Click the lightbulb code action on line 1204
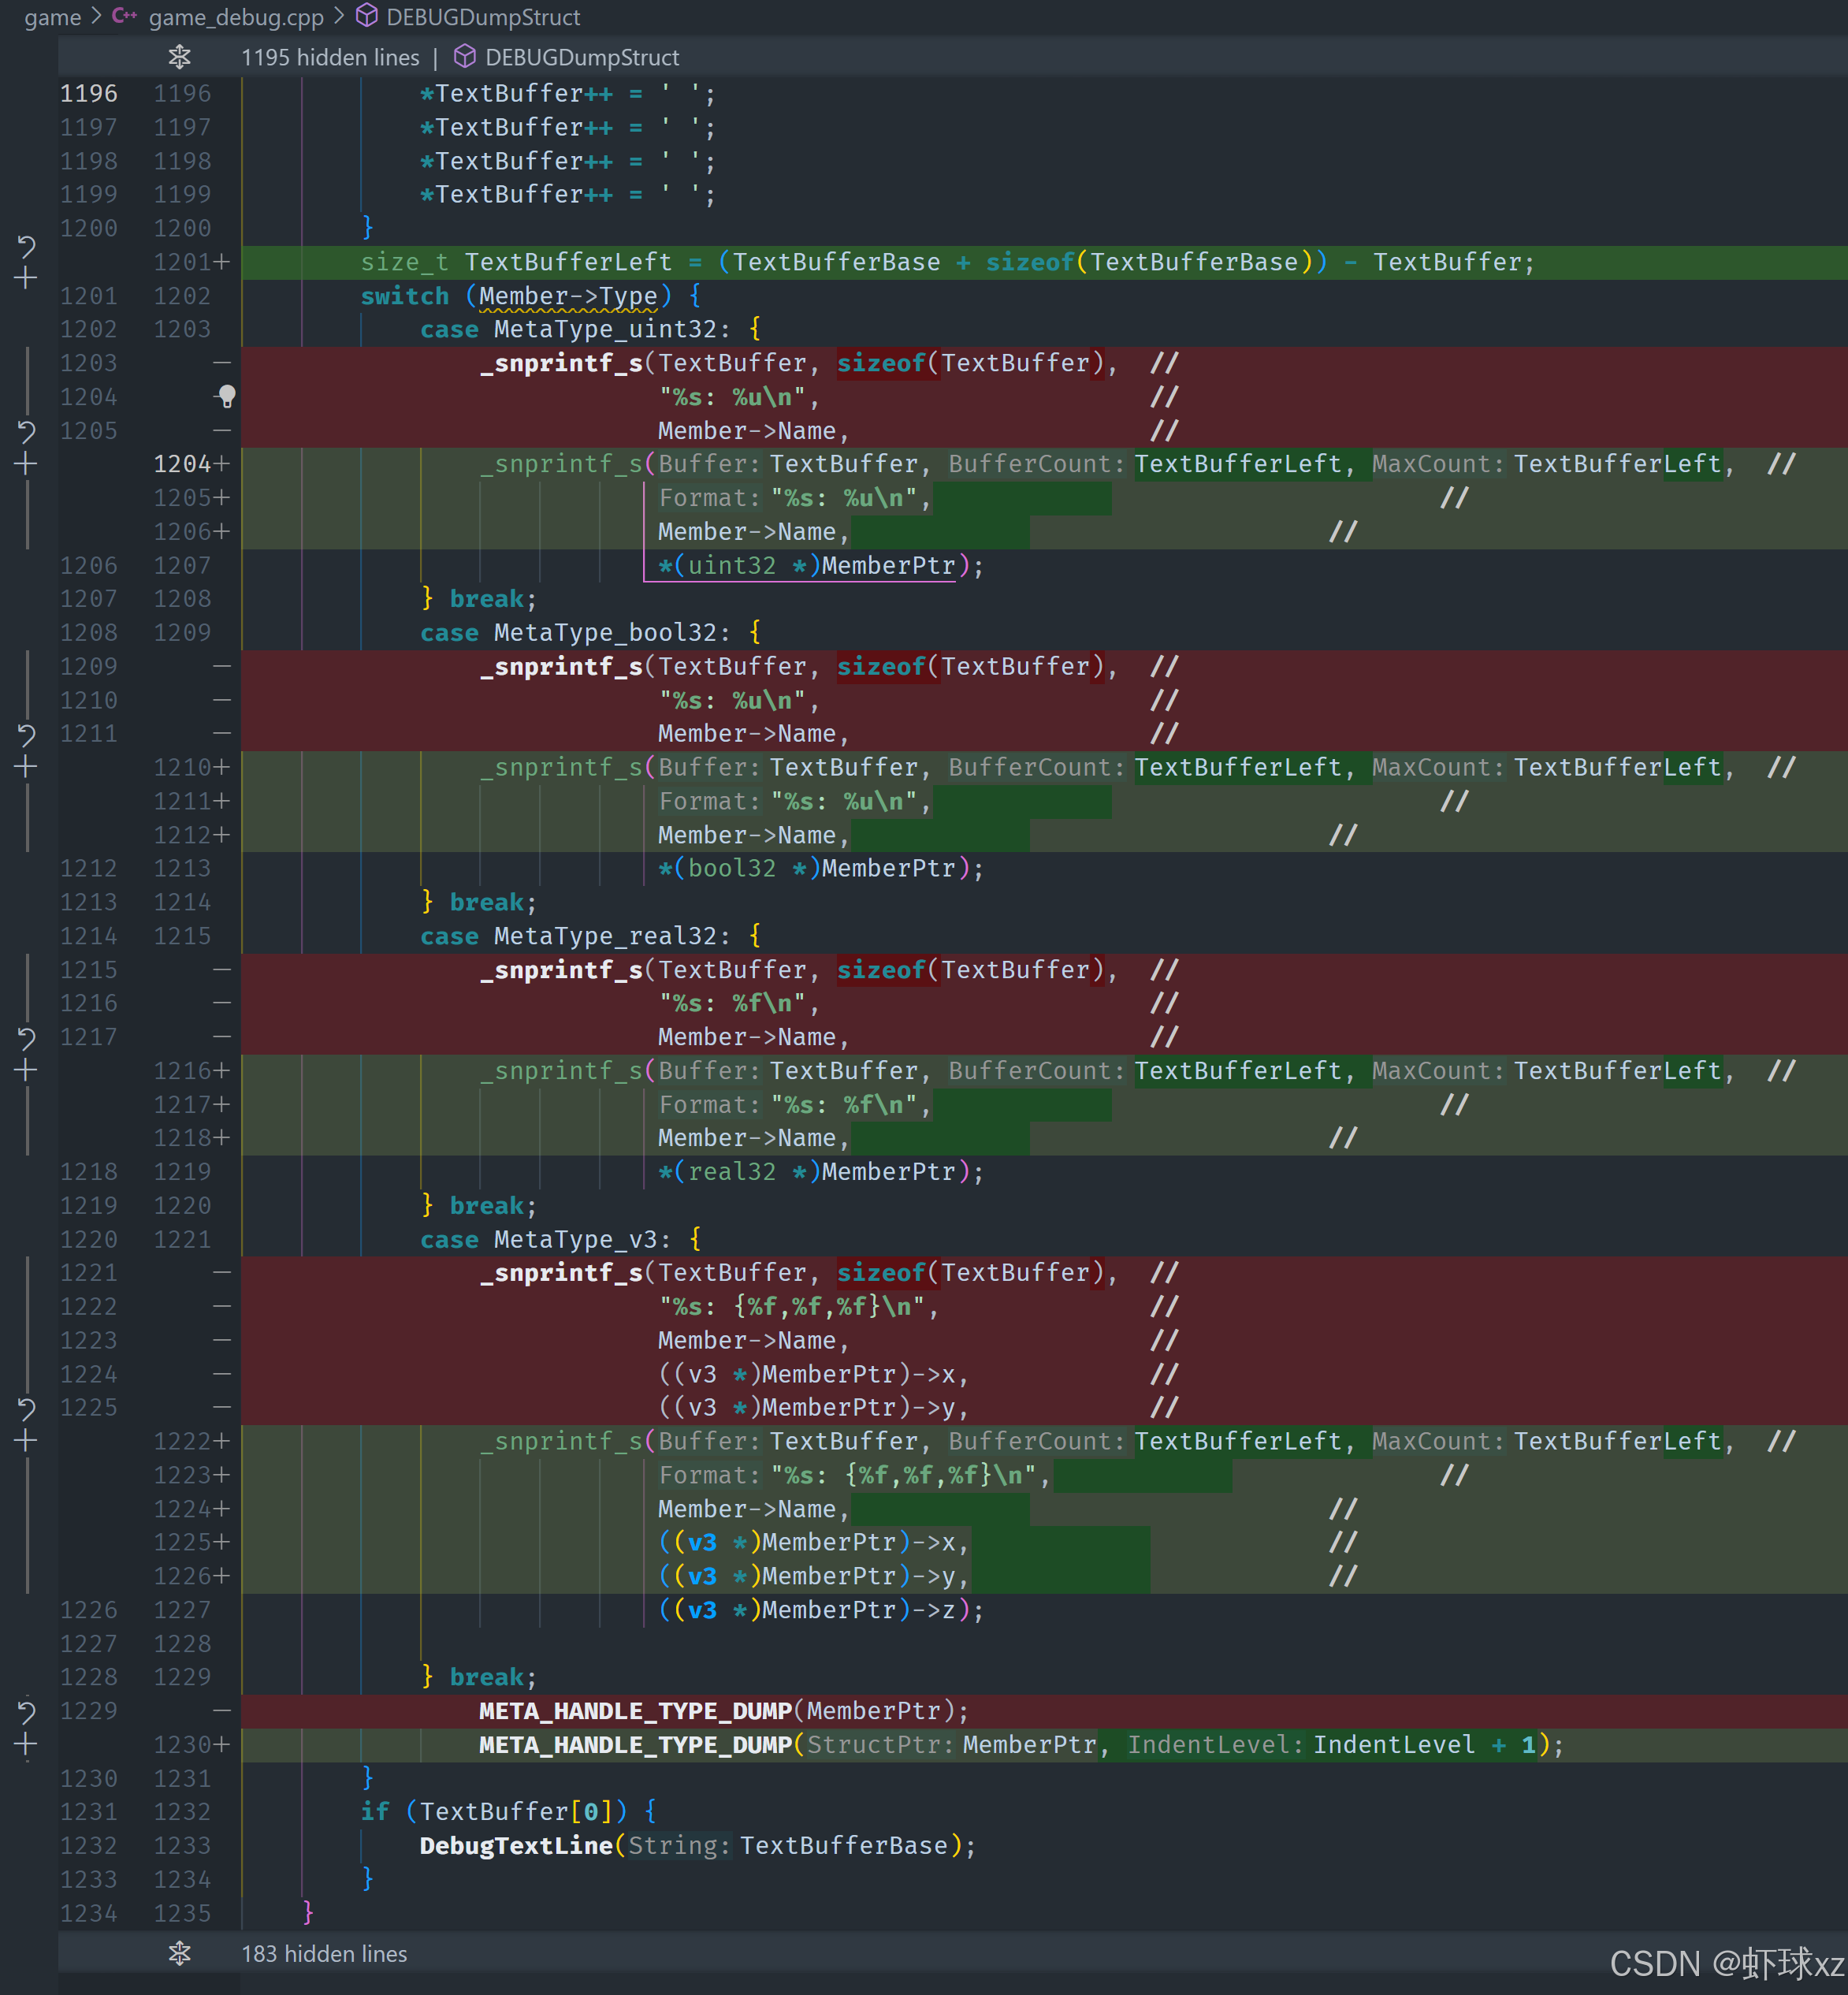The height and width of the screenshot is (1995, 1848). [226, 397]
